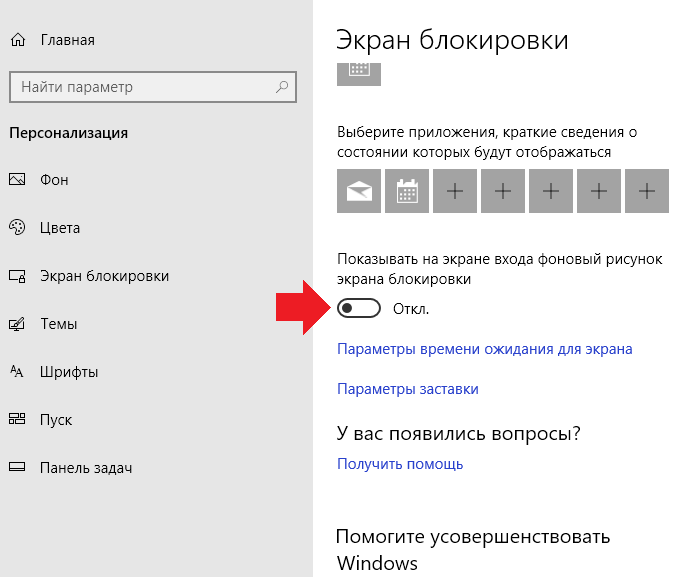Open the Главная settings page
This screenshot has width=700, height=577.
coord(68,40)
